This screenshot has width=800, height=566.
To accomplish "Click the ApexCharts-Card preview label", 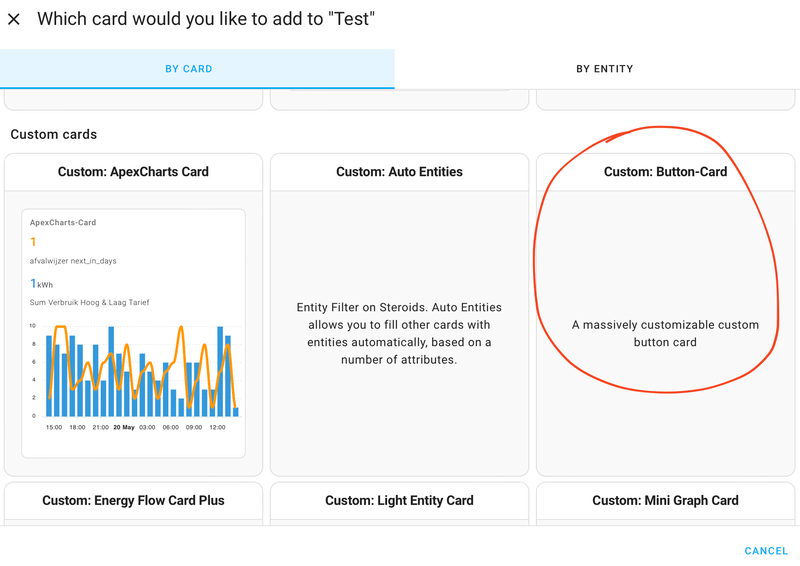I will [63, 223].
